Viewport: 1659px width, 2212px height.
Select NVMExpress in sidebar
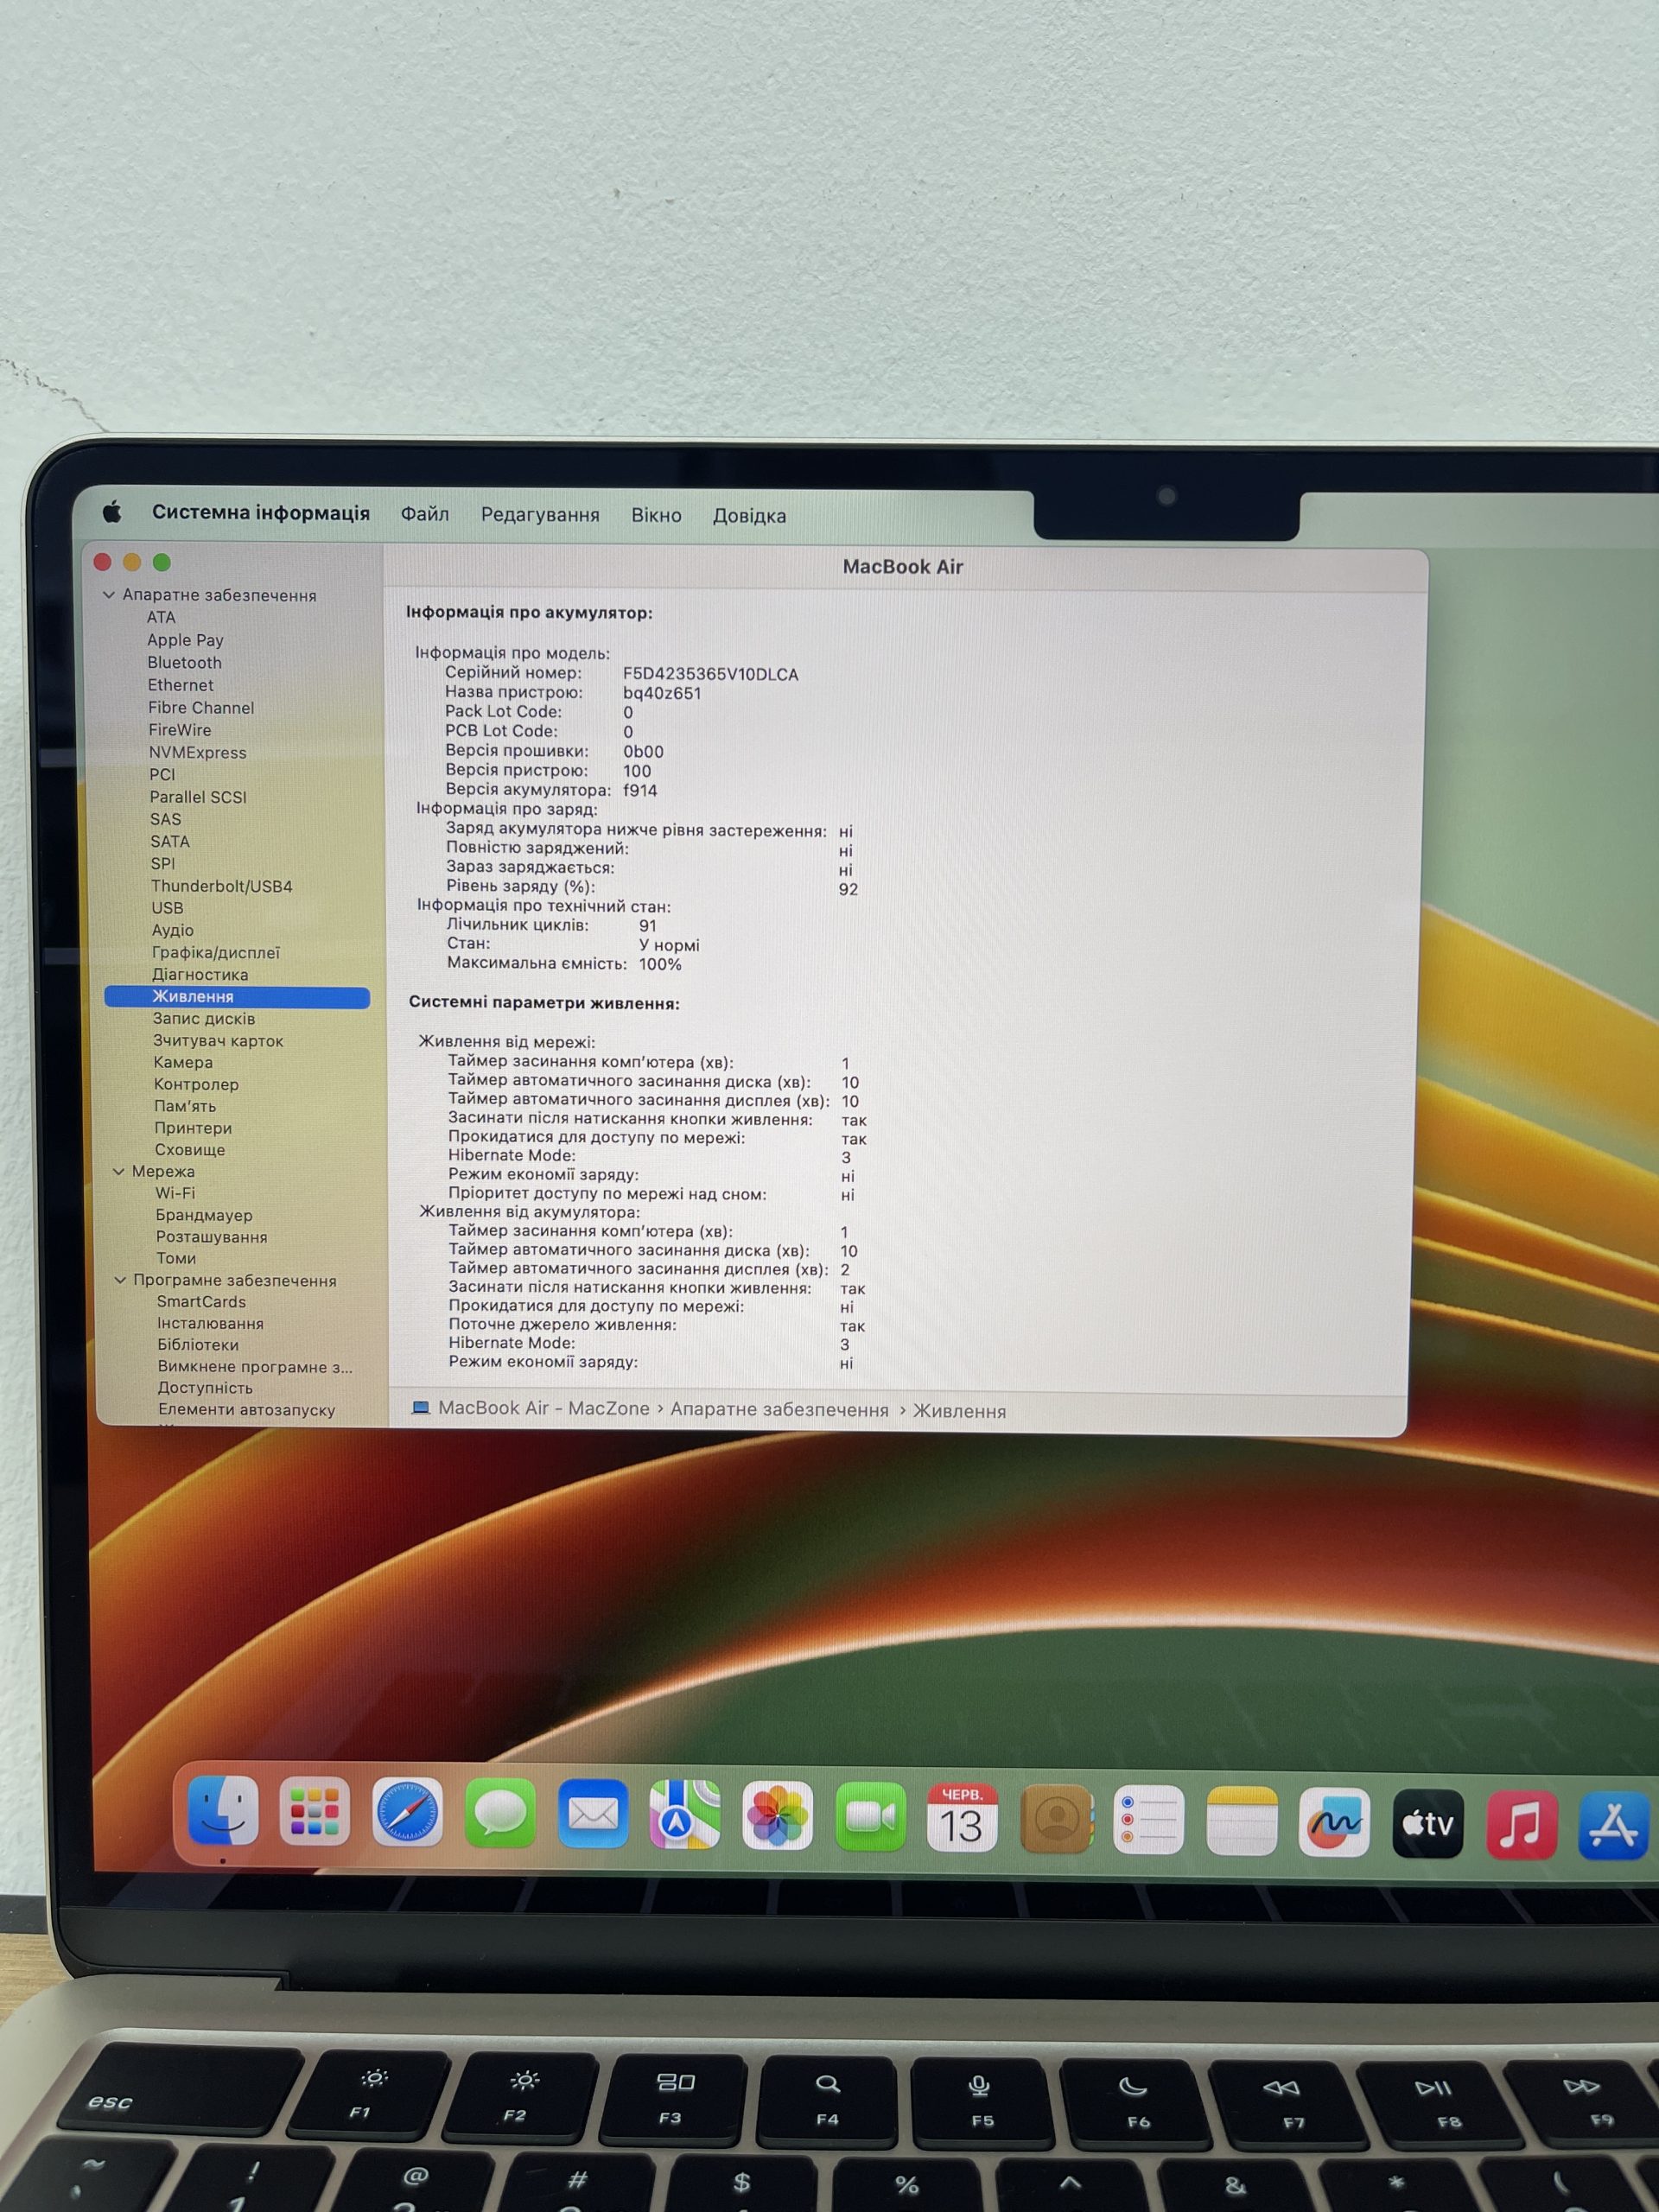point(197,753)
